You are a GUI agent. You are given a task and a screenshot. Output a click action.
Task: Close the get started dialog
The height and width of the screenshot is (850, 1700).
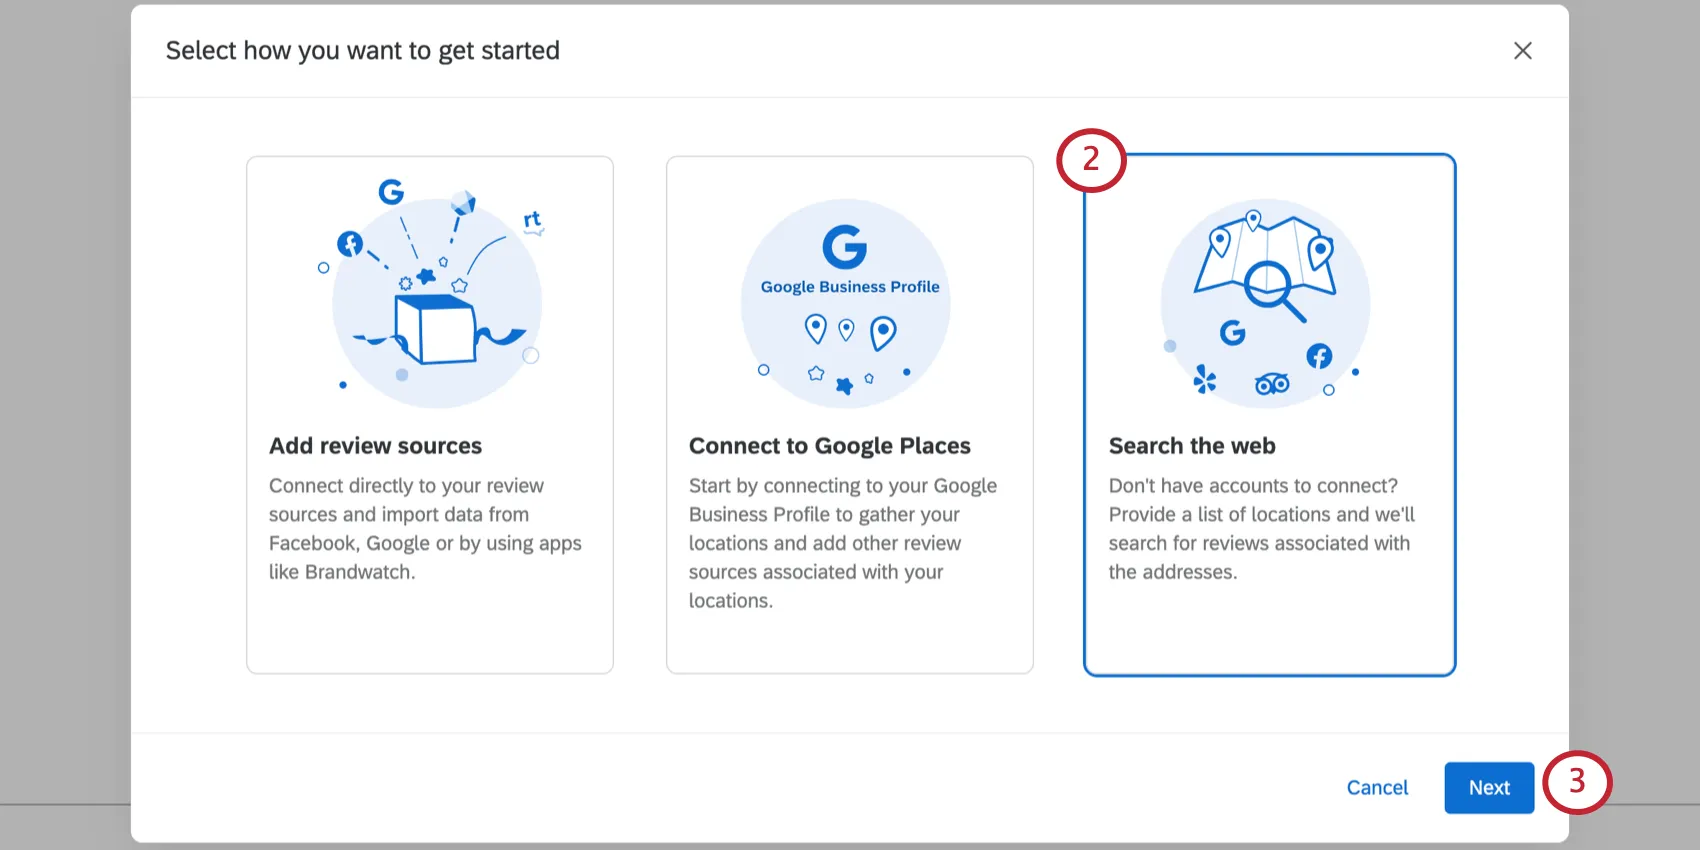point(1522,51)
